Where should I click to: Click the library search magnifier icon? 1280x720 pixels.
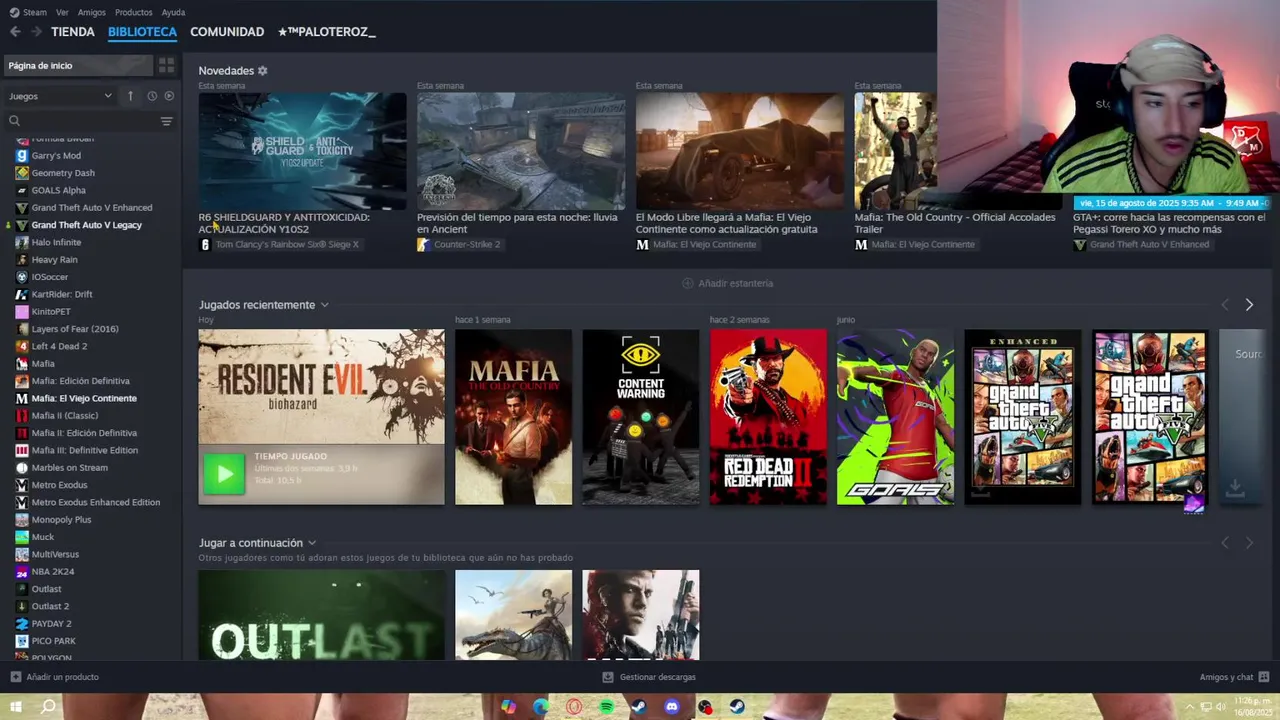(14, 121)
